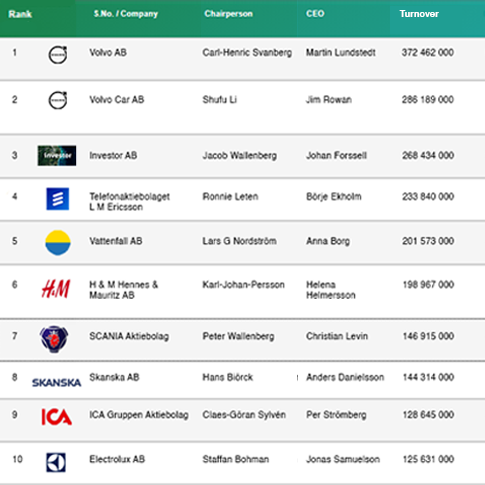485x485 pixels.
Task: Click the Scania griffin emblem
Action: (x=54, y=339)
